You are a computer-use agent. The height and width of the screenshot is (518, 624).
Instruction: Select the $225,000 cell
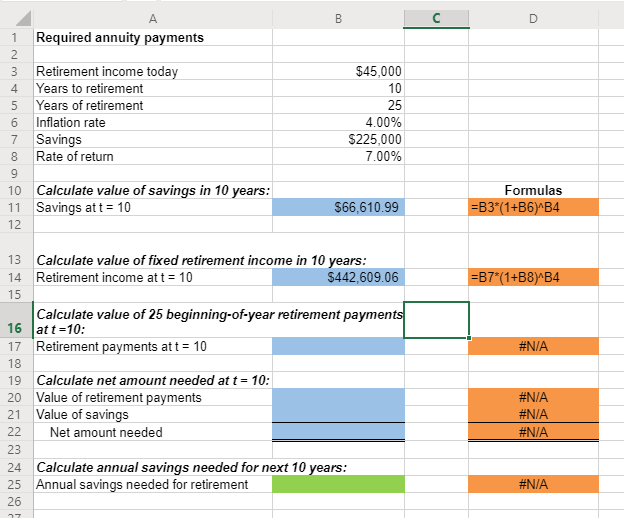338,140
